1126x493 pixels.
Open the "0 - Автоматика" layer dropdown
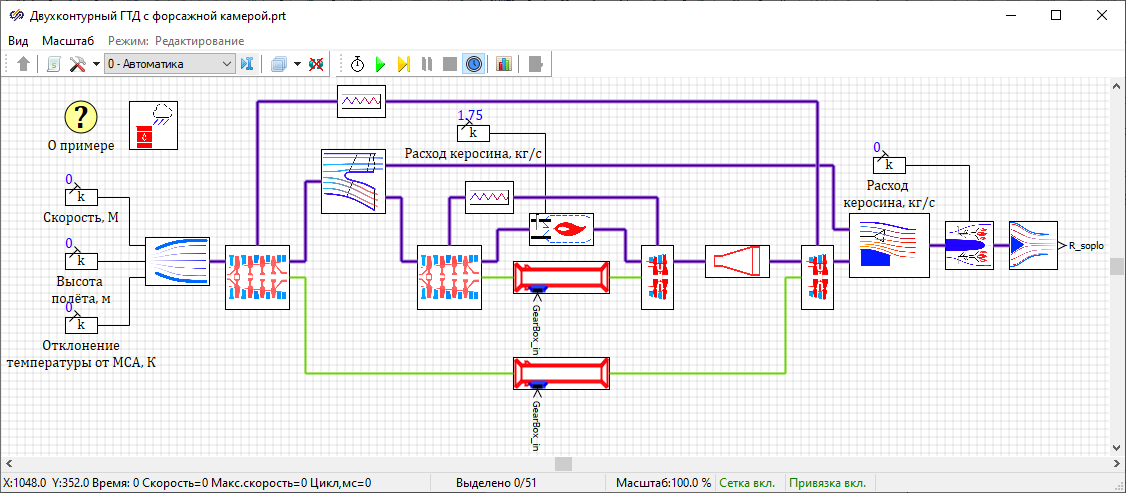[170, 64]
